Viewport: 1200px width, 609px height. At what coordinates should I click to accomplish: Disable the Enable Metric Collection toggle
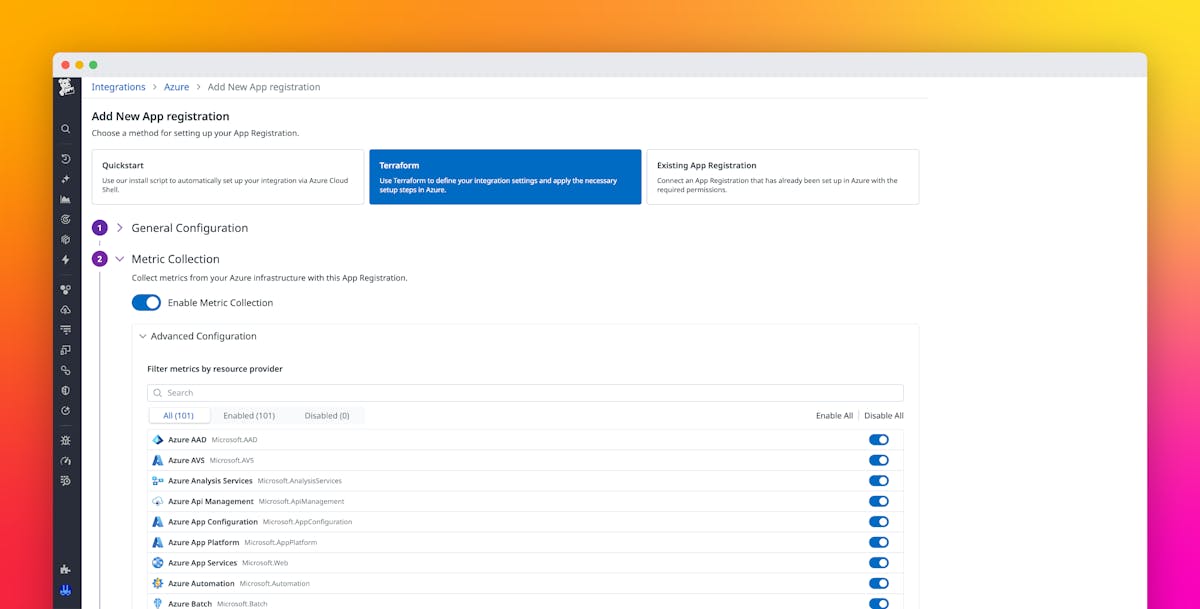coord(146,302)
